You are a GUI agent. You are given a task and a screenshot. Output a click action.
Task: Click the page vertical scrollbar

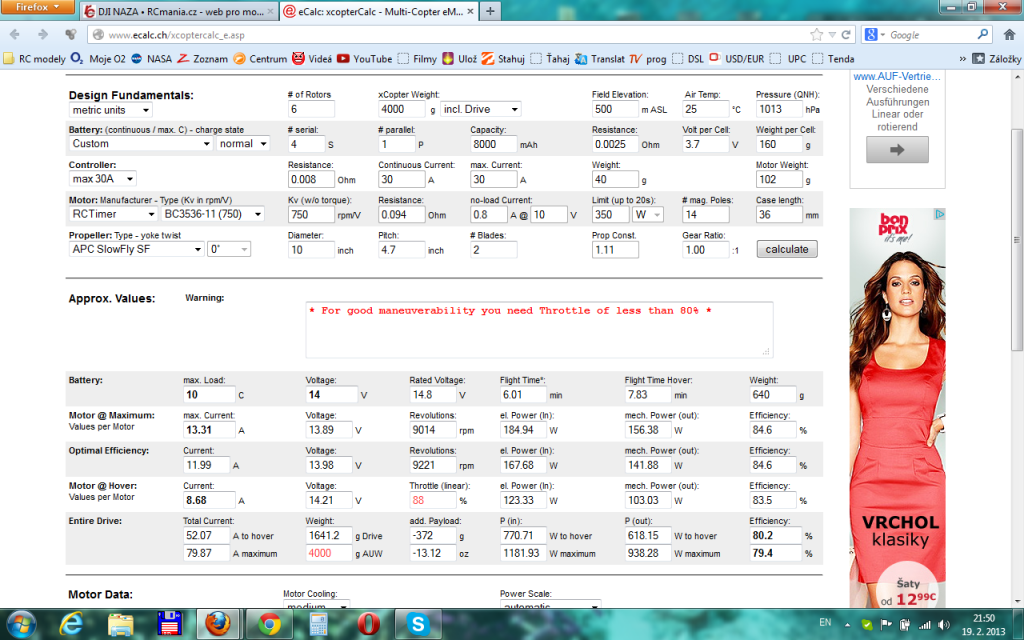1016,300
